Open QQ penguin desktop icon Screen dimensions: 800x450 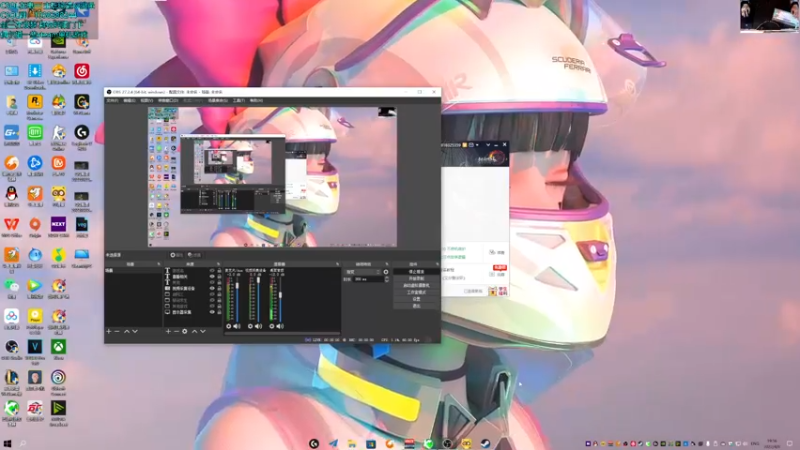click(x=11, y=193)
